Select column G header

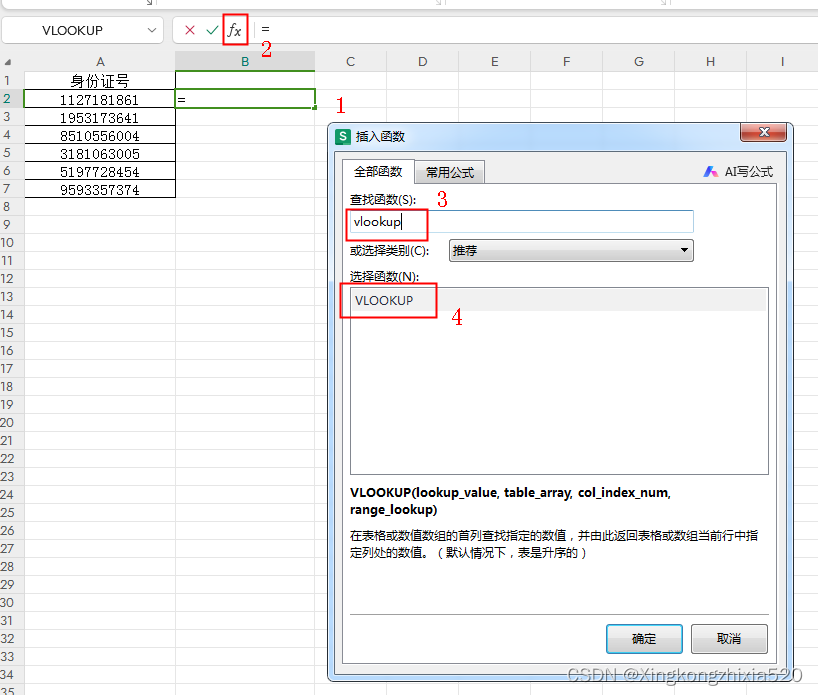click(639, 62)
